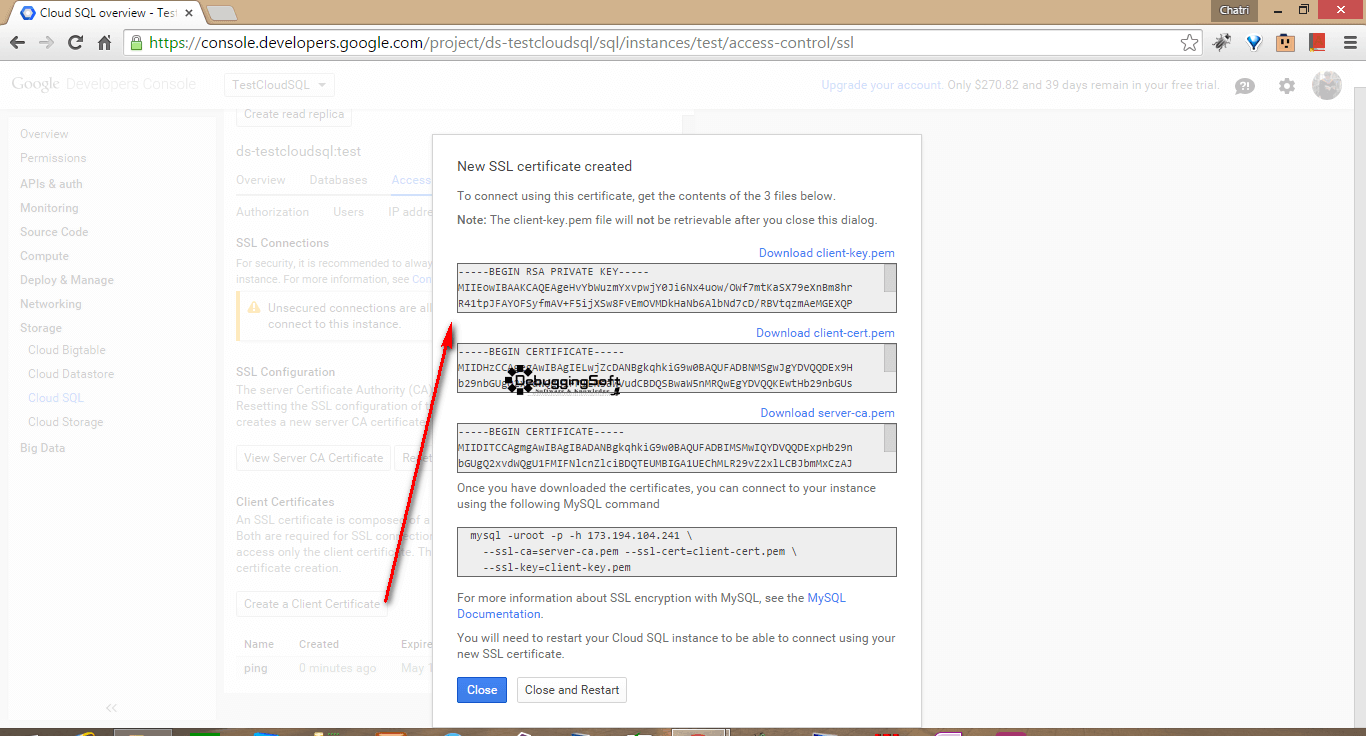
Task: Click the Unsecured connections warning icon
Action: 254,309
